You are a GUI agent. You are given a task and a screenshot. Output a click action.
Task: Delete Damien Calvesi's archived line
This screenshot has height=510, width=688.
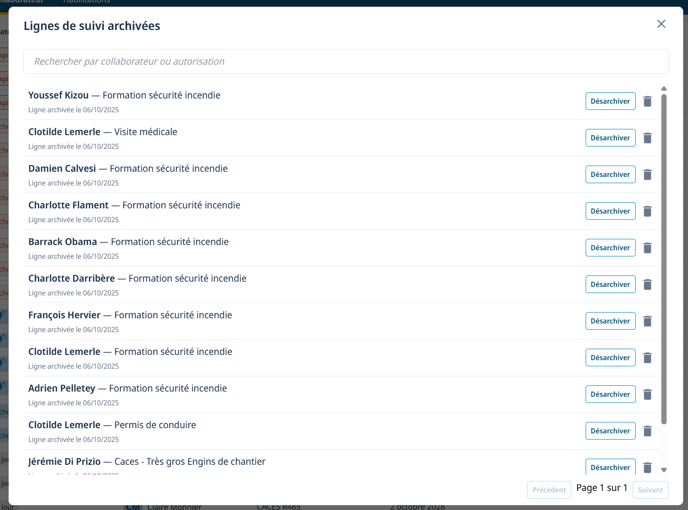(647, 174)
